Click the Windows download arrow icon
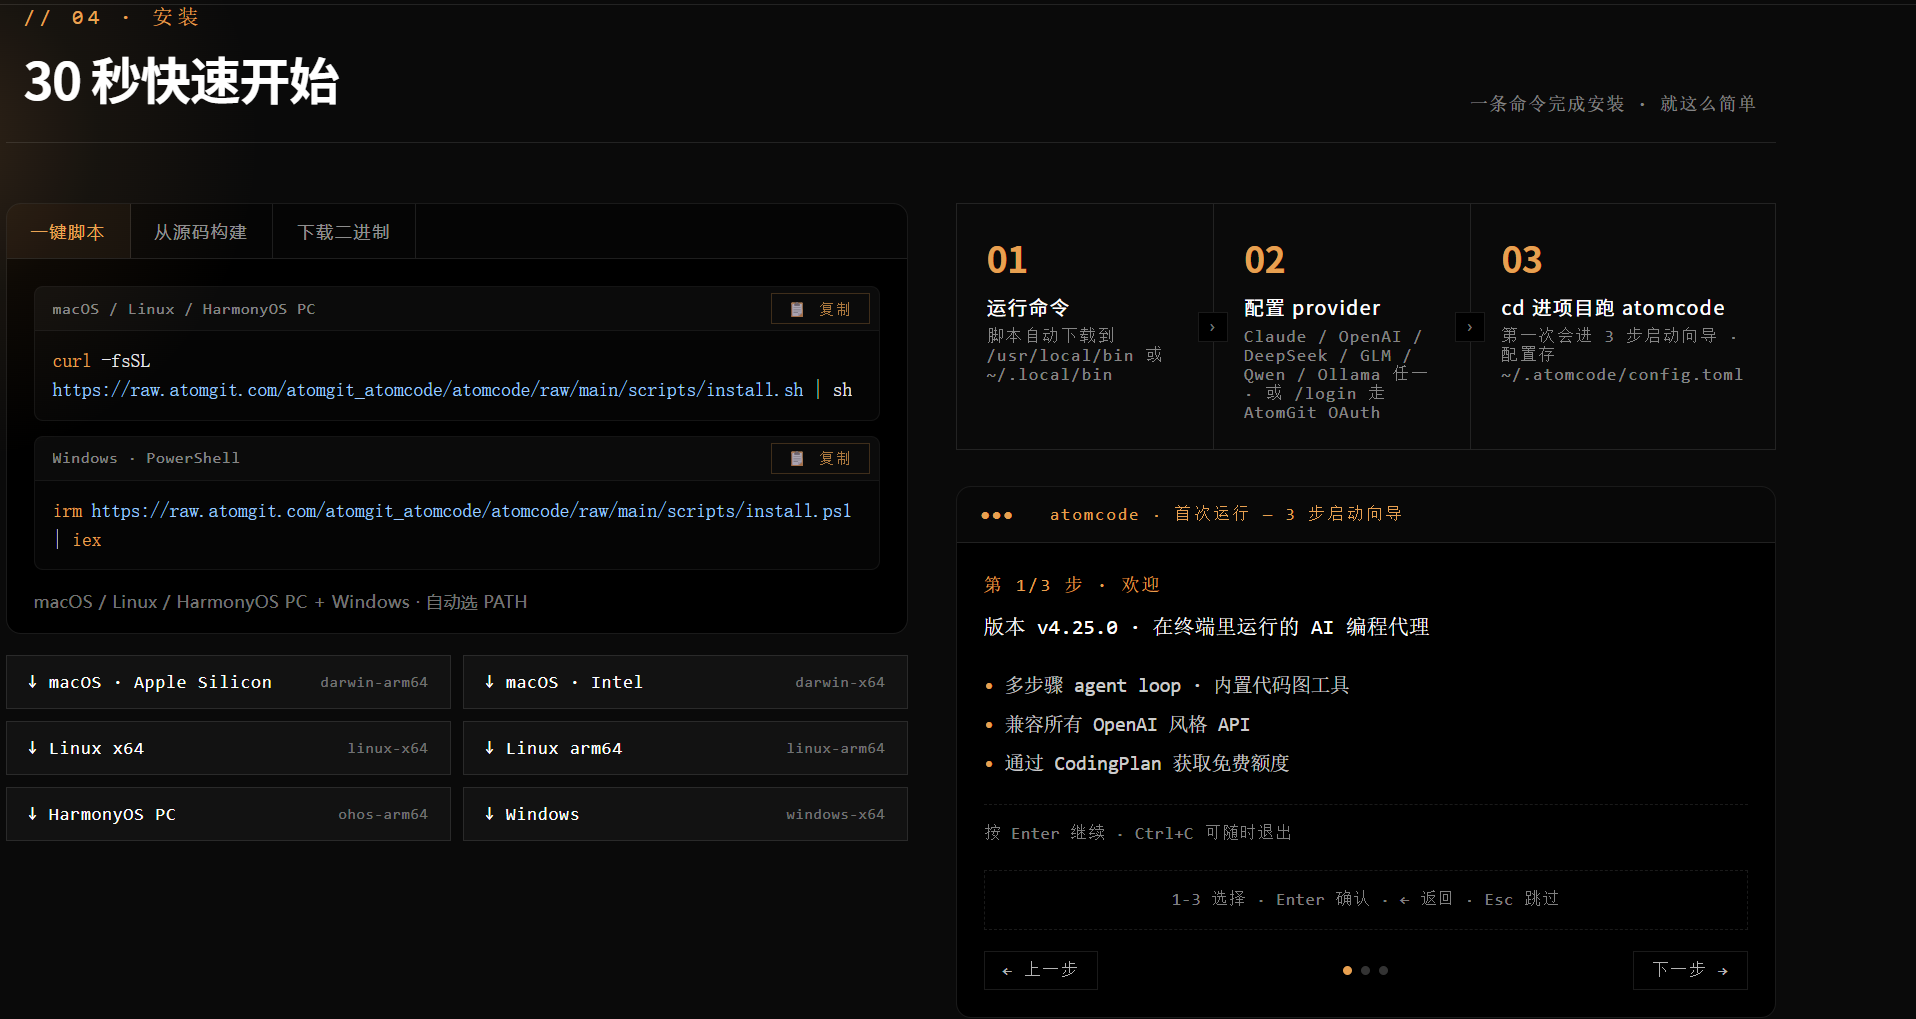1916x1019 pixels. 489,814
